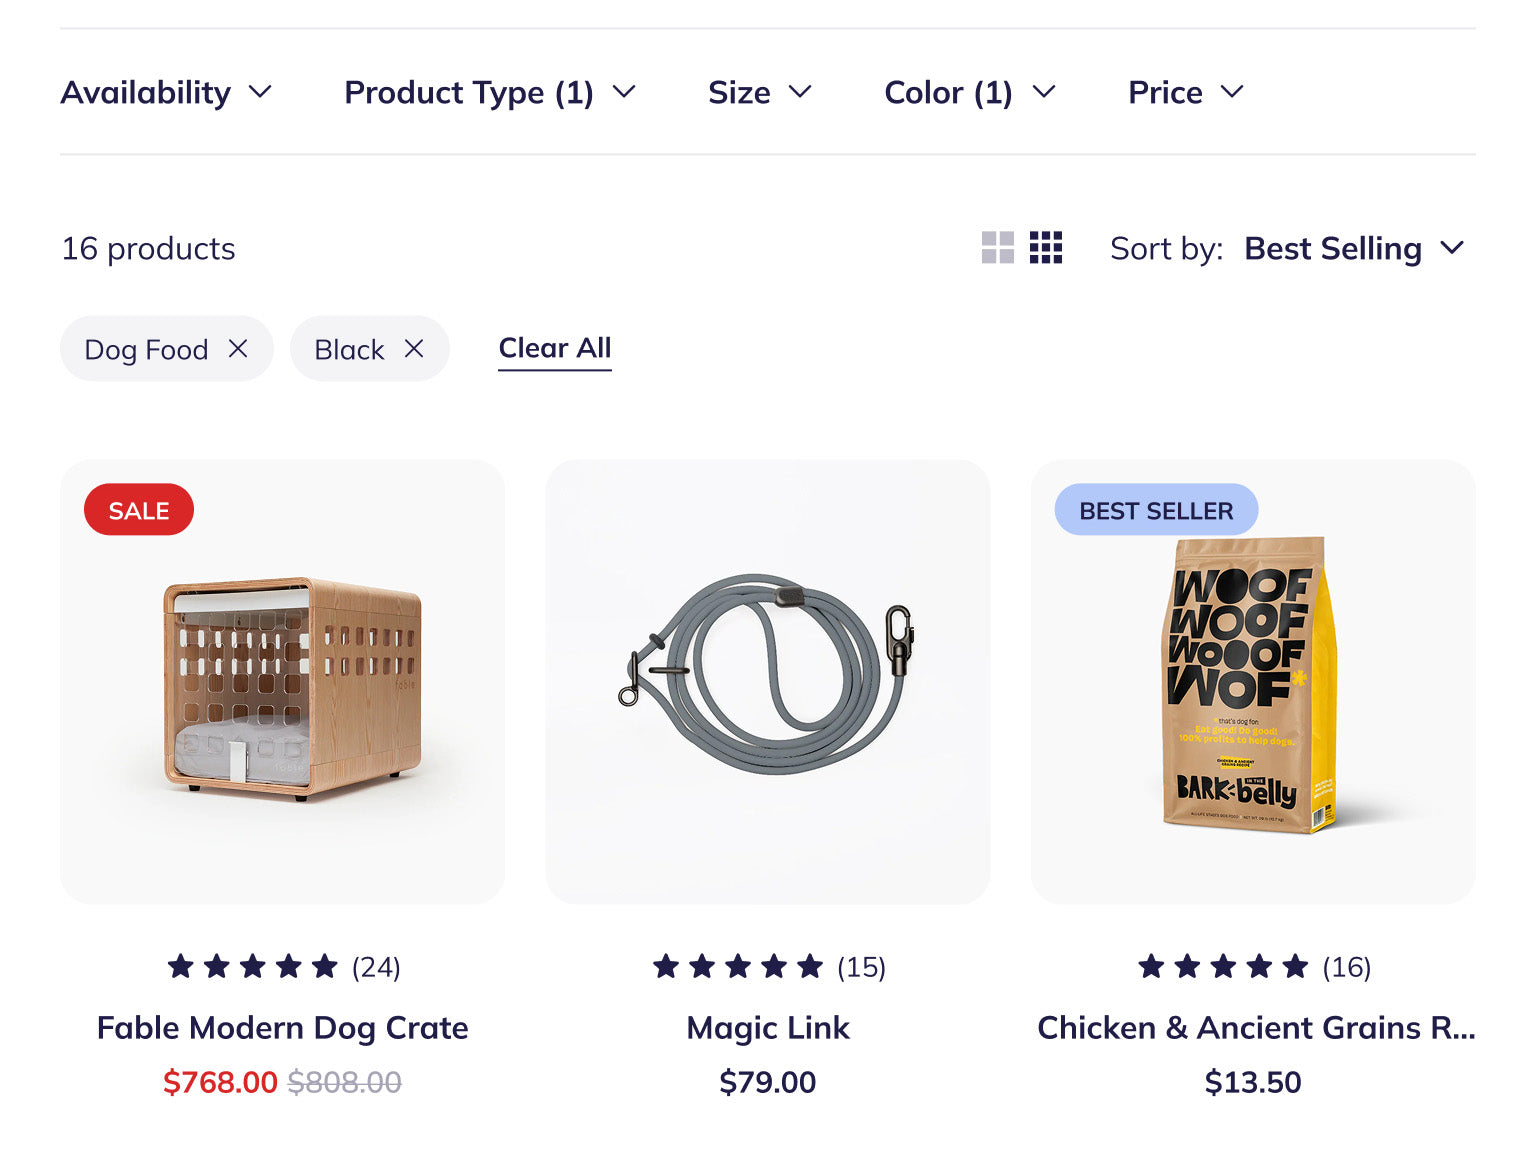Viewport: 1536px width, 1152px height.
Task: Open the Best Selling sort dropdown
Action: [1353, 248]
